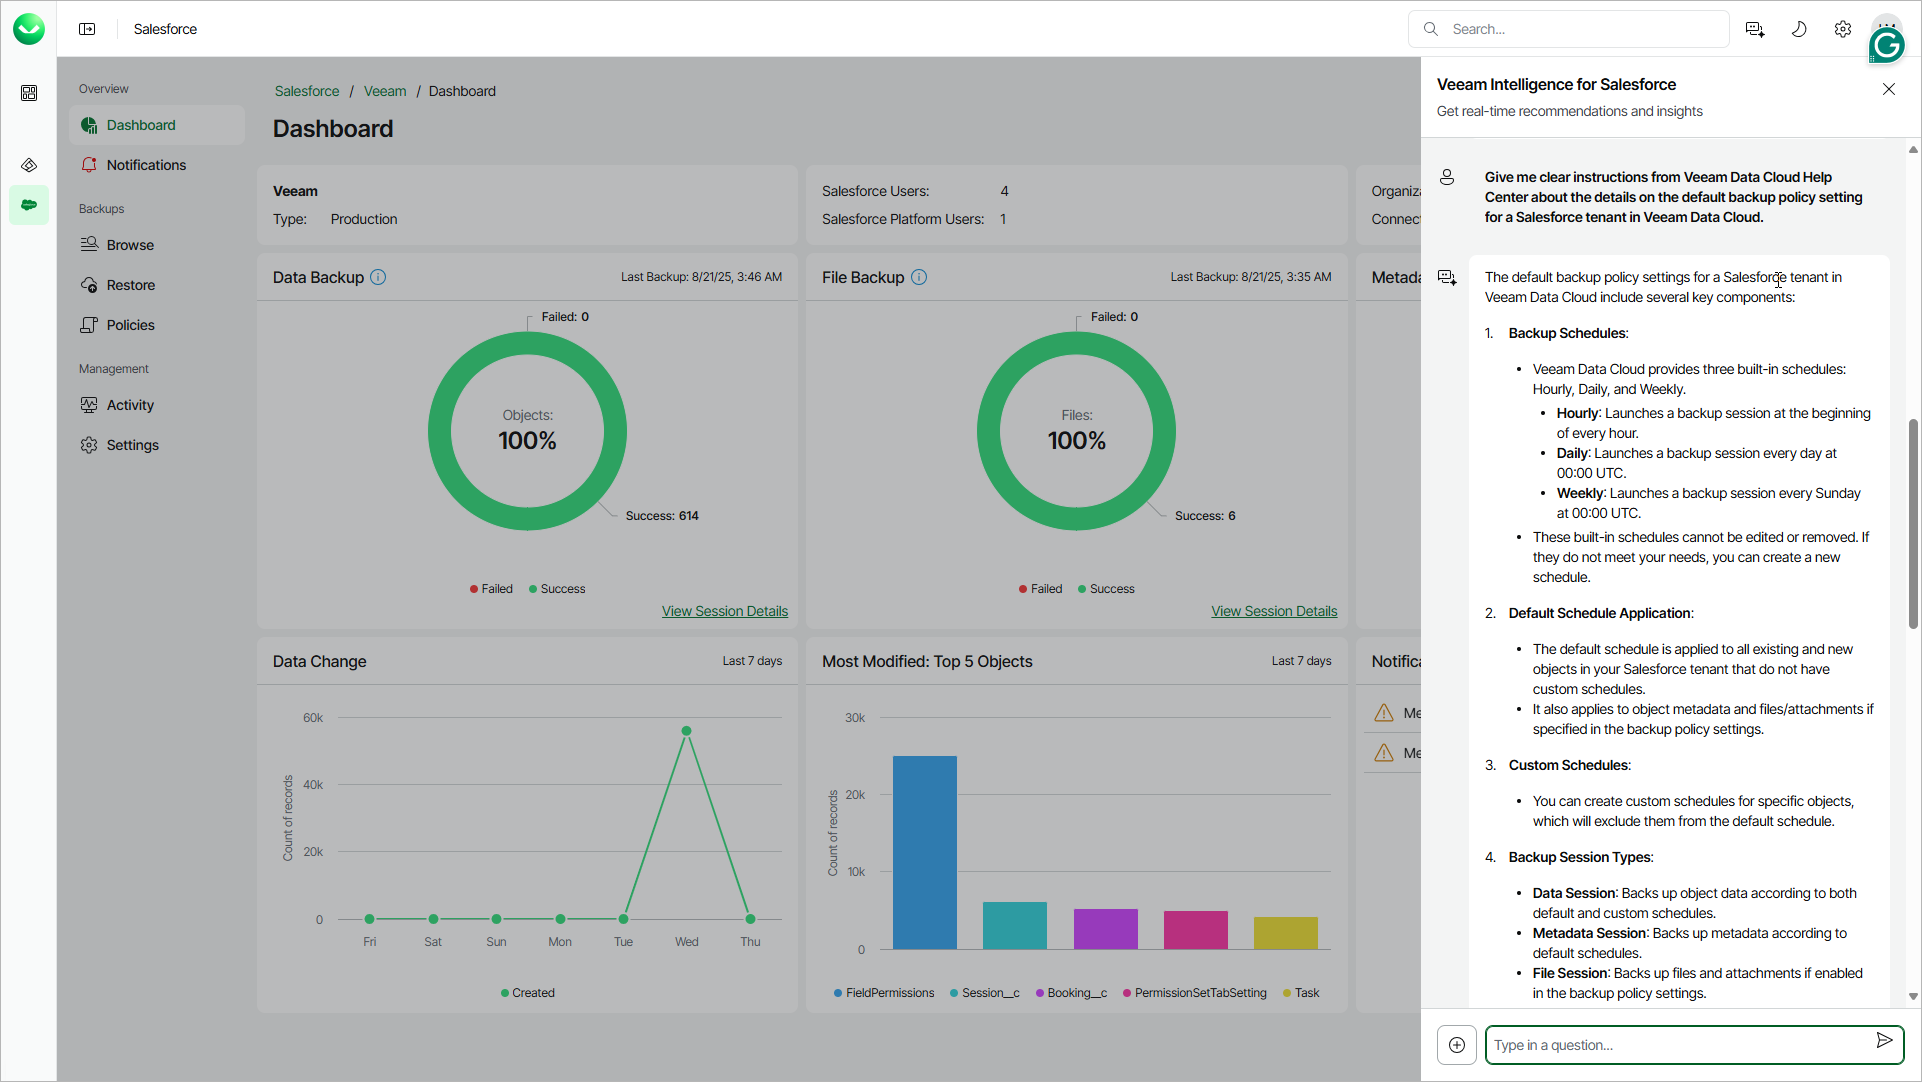Toggle Success legend in File Backup chart

1106,589
